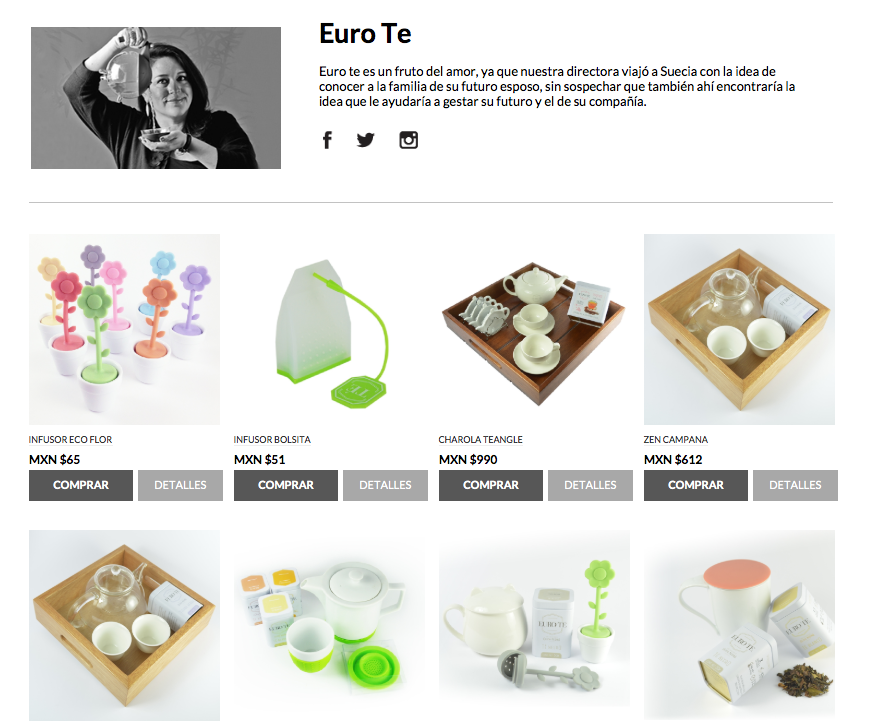Image resolution: width=886 pixels, height=725 pixels.
Task: Select the green tea bag infuser image
Action: pyautogui.click(x=329, y=329)
